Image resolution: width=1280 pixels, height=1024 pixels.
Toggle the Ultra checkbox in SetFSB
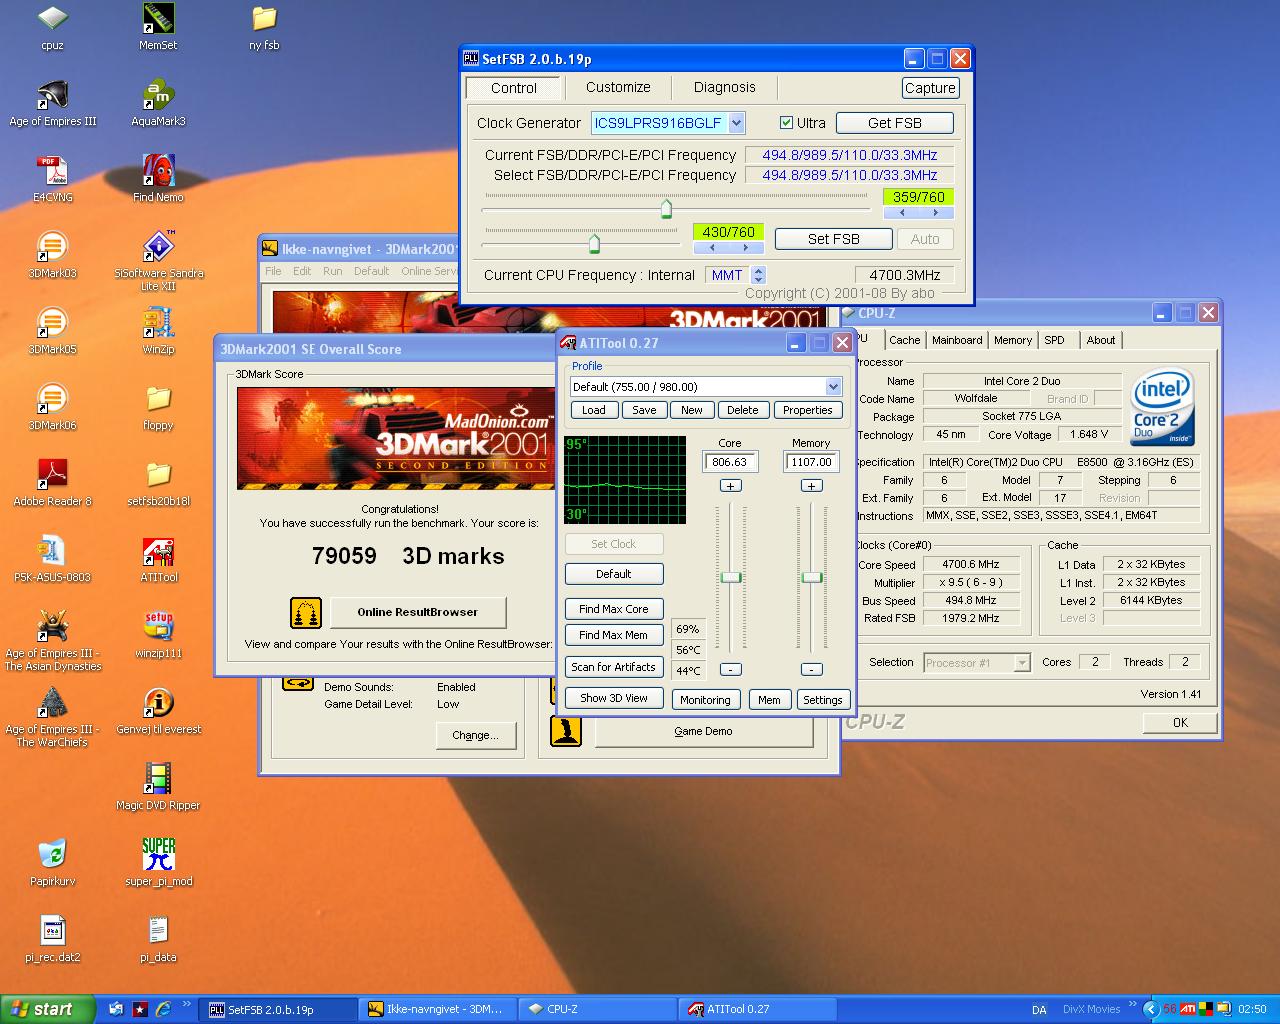point(786,123)
